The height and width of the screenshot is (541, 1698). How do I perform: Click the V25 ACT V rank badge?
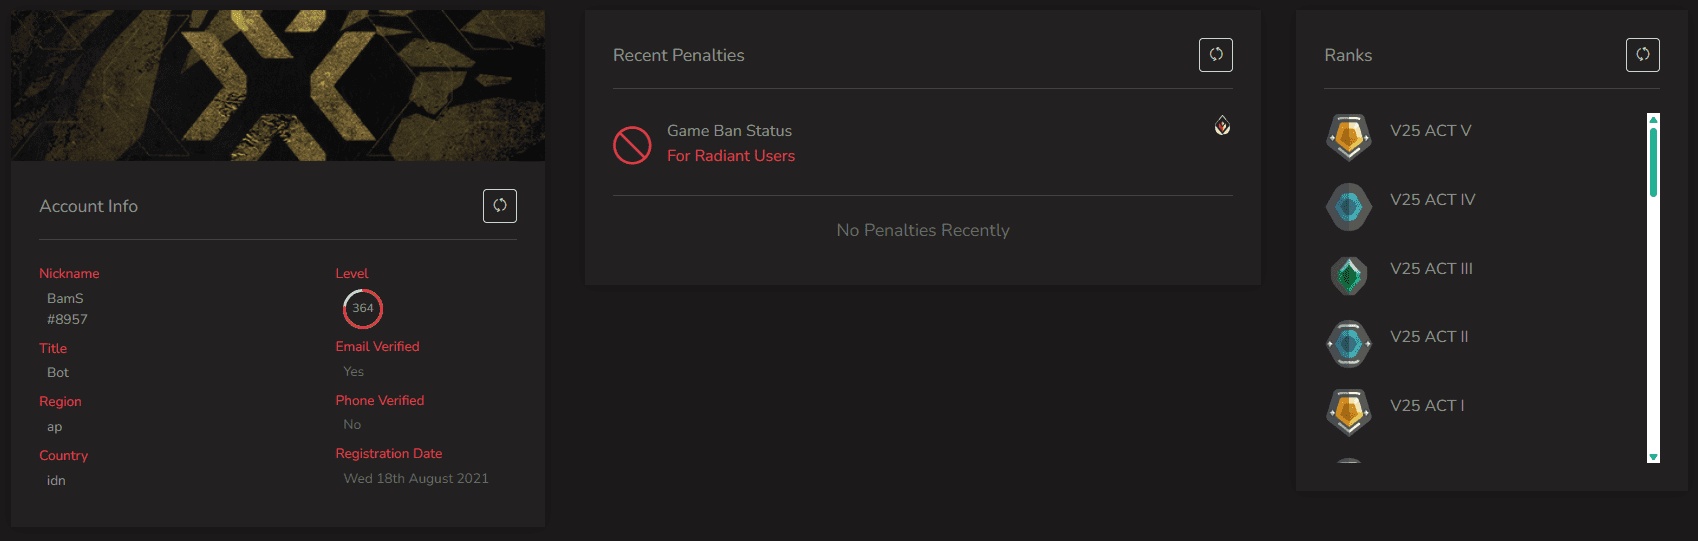tap(1349, 137)
